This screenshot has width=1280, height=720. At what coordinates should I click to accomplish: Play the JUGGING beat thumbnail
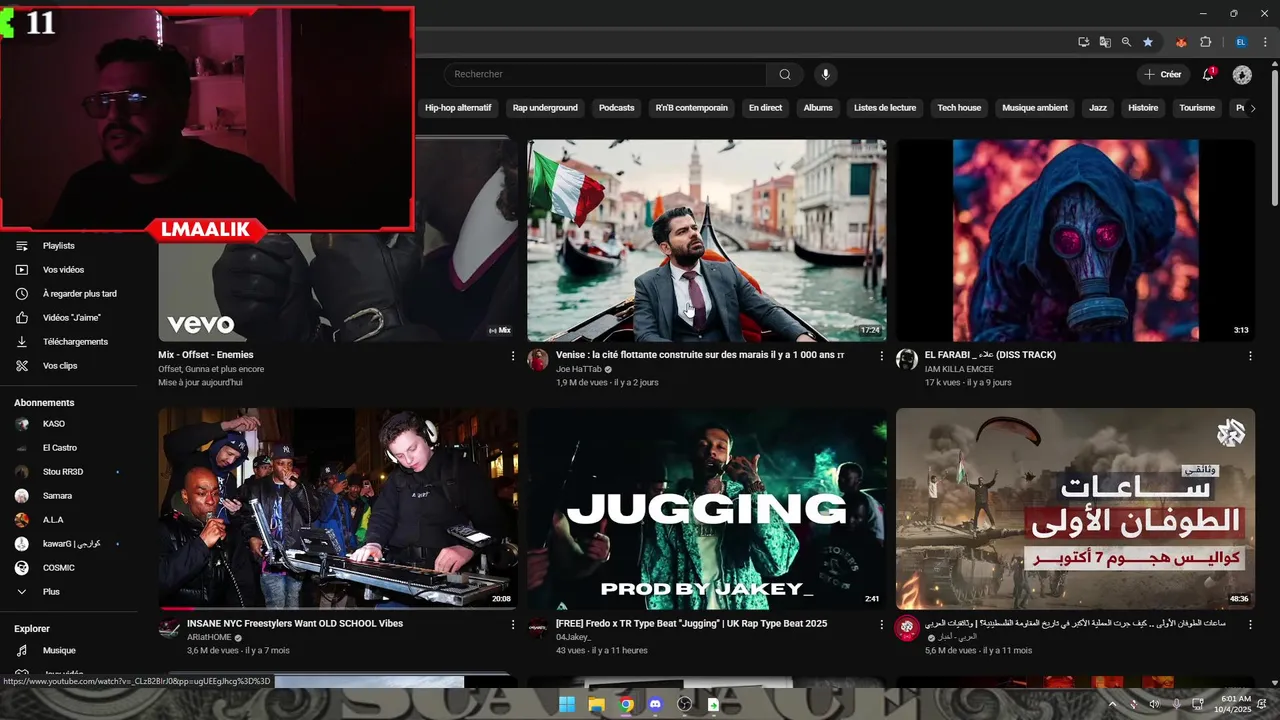point(706,509)
